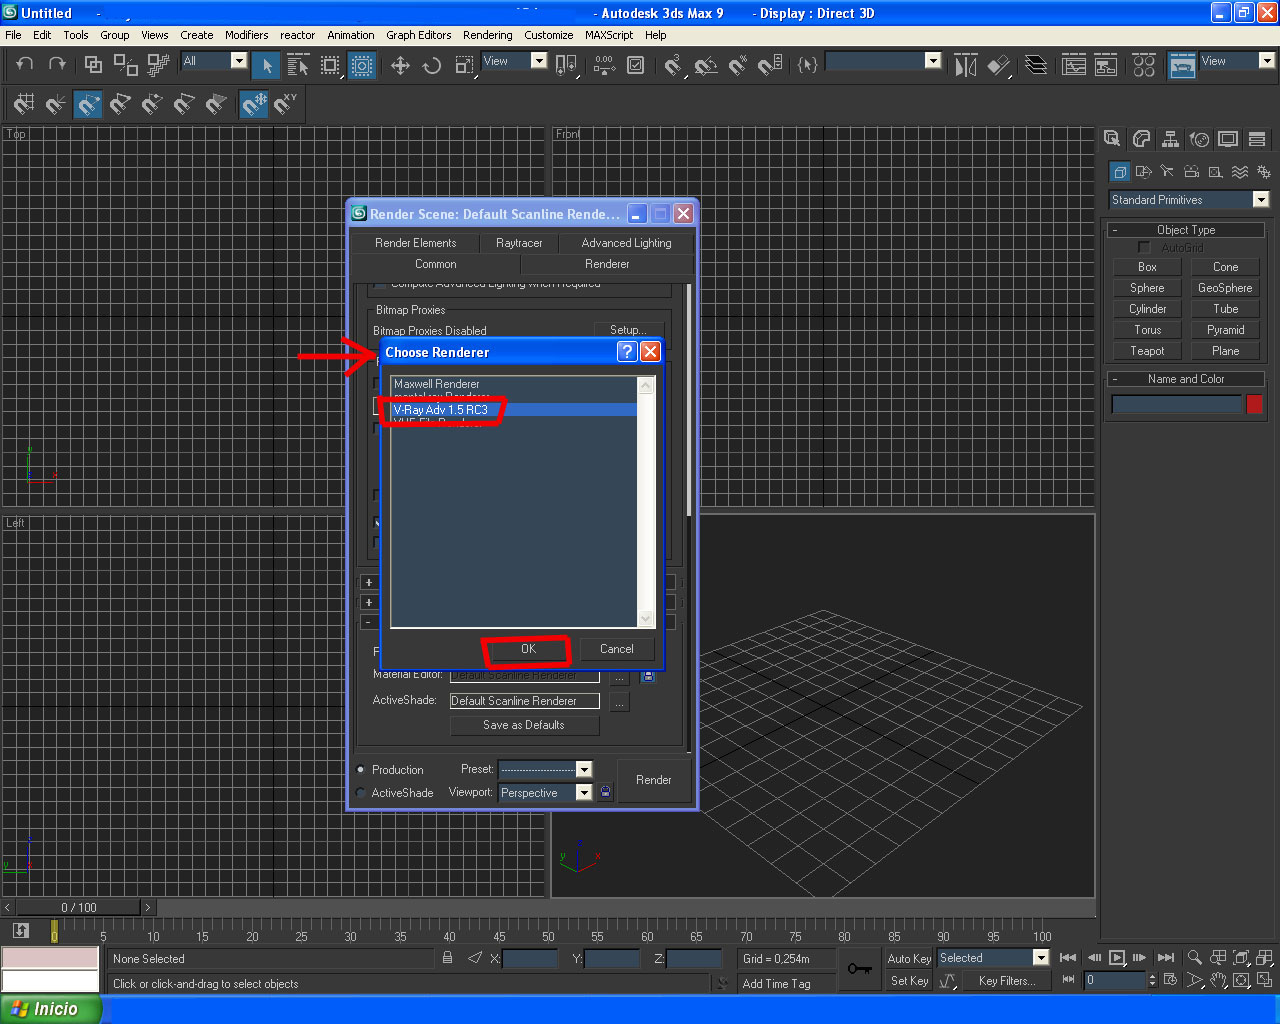Select the Shapes category icon
Screen dimensions: 1280x1024
point(1144,172)
